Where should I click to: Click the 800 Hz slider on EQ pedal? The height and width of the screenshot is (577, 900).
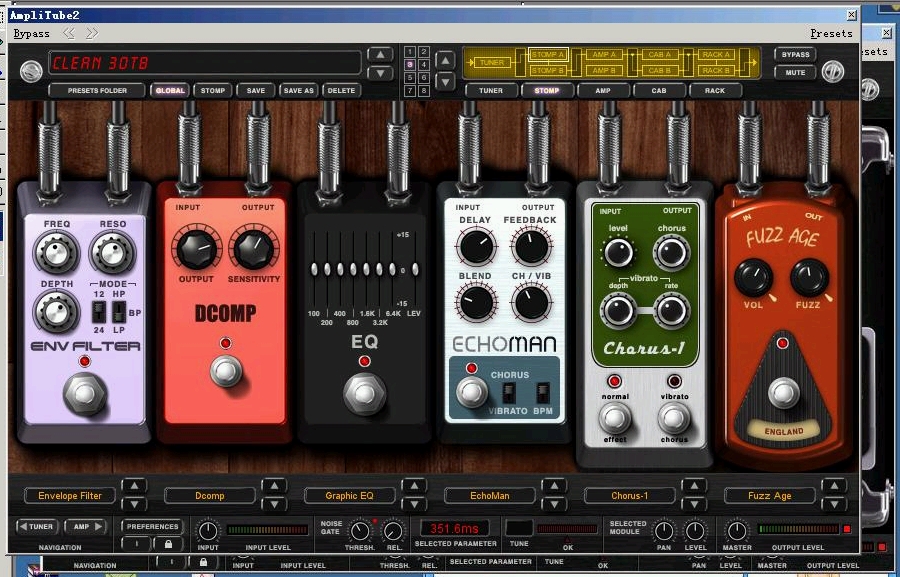tap(353, 269)
